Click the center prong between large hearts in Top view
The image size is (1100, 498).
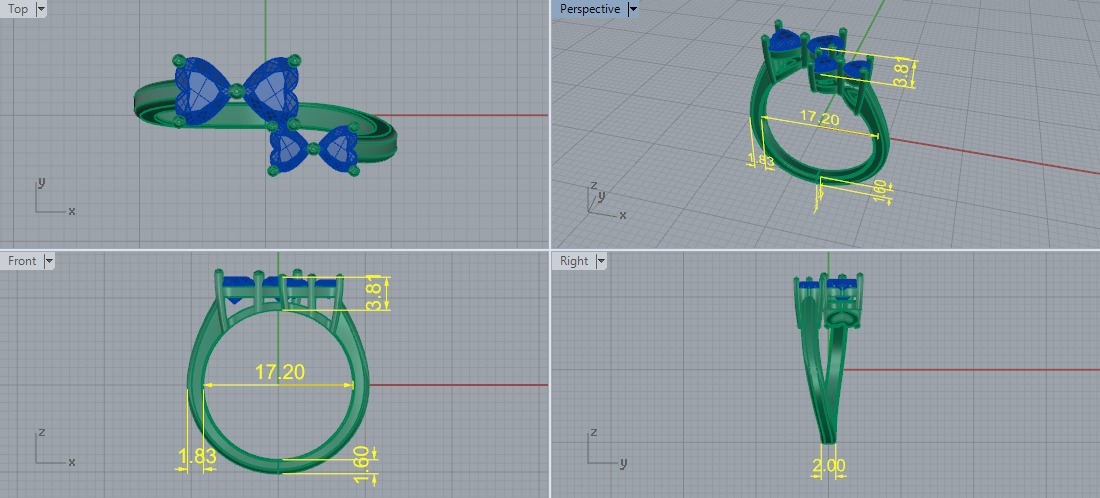tap(236, 90)
